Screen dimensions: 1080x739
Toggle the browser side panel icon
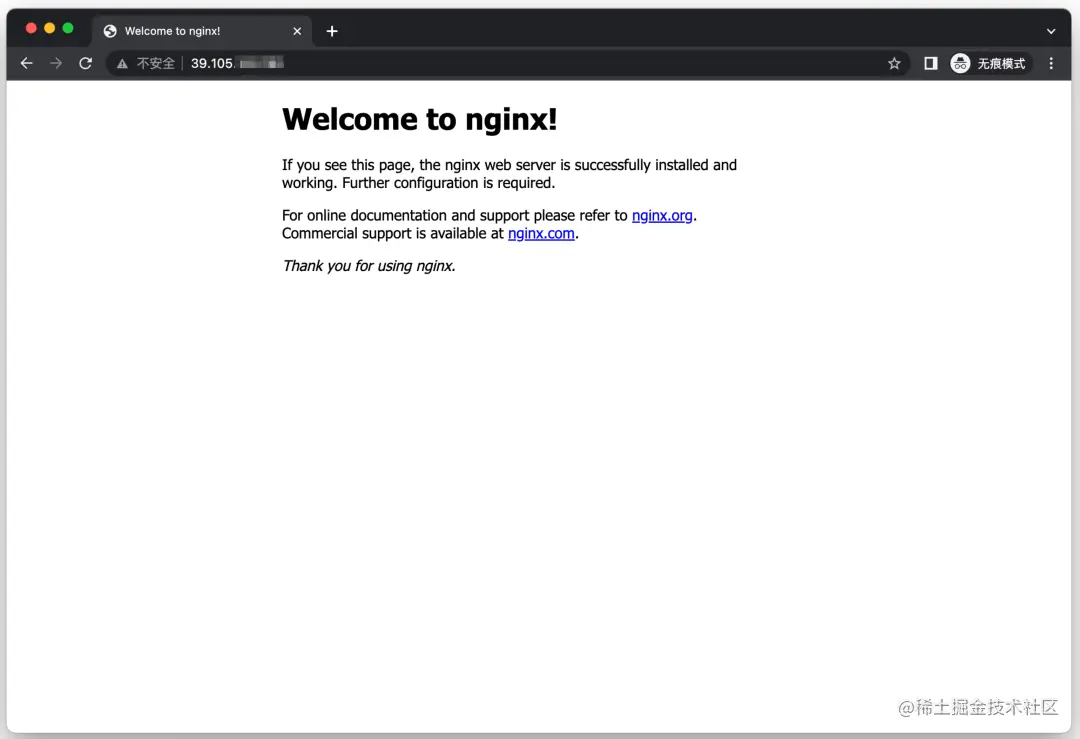click(931, 63)
